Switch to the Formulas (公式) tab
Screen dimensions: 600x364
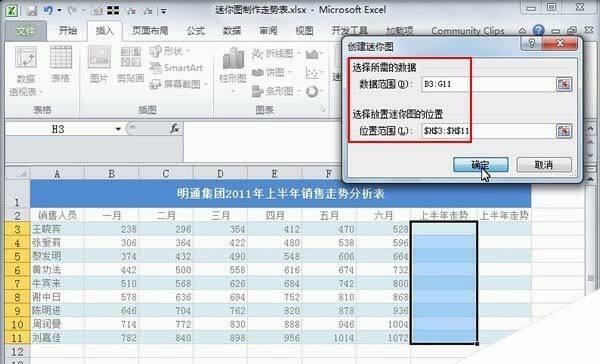point(196,31)
